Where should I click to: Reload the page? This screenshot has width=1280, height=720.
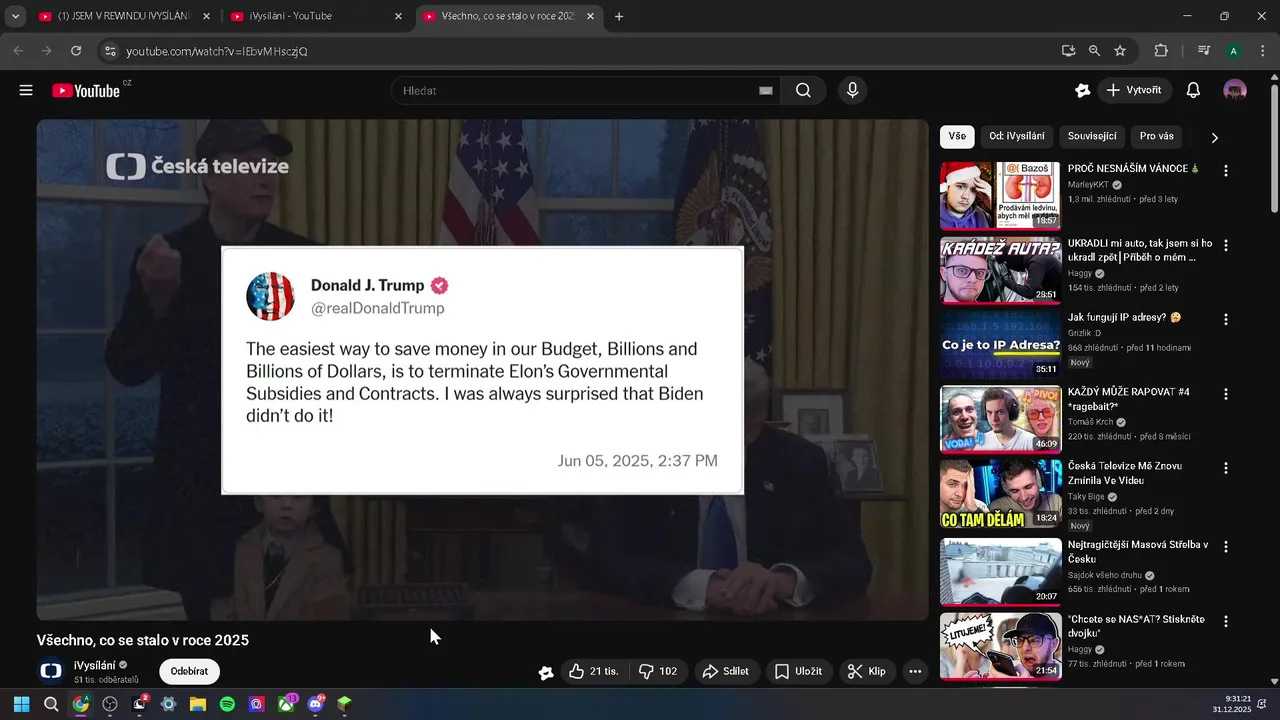coord(76,51)
